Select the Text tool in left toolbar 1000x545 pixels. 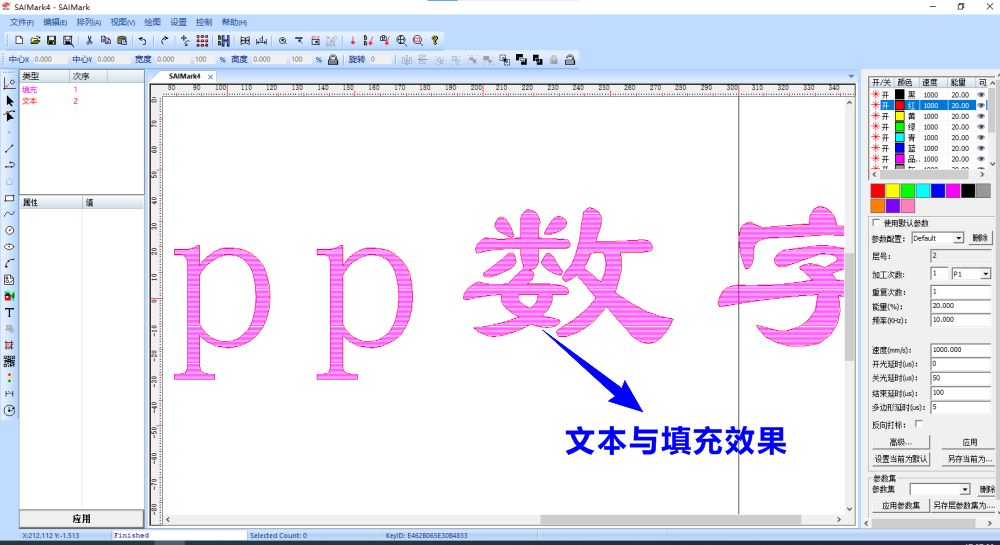[x=10, y=313]
